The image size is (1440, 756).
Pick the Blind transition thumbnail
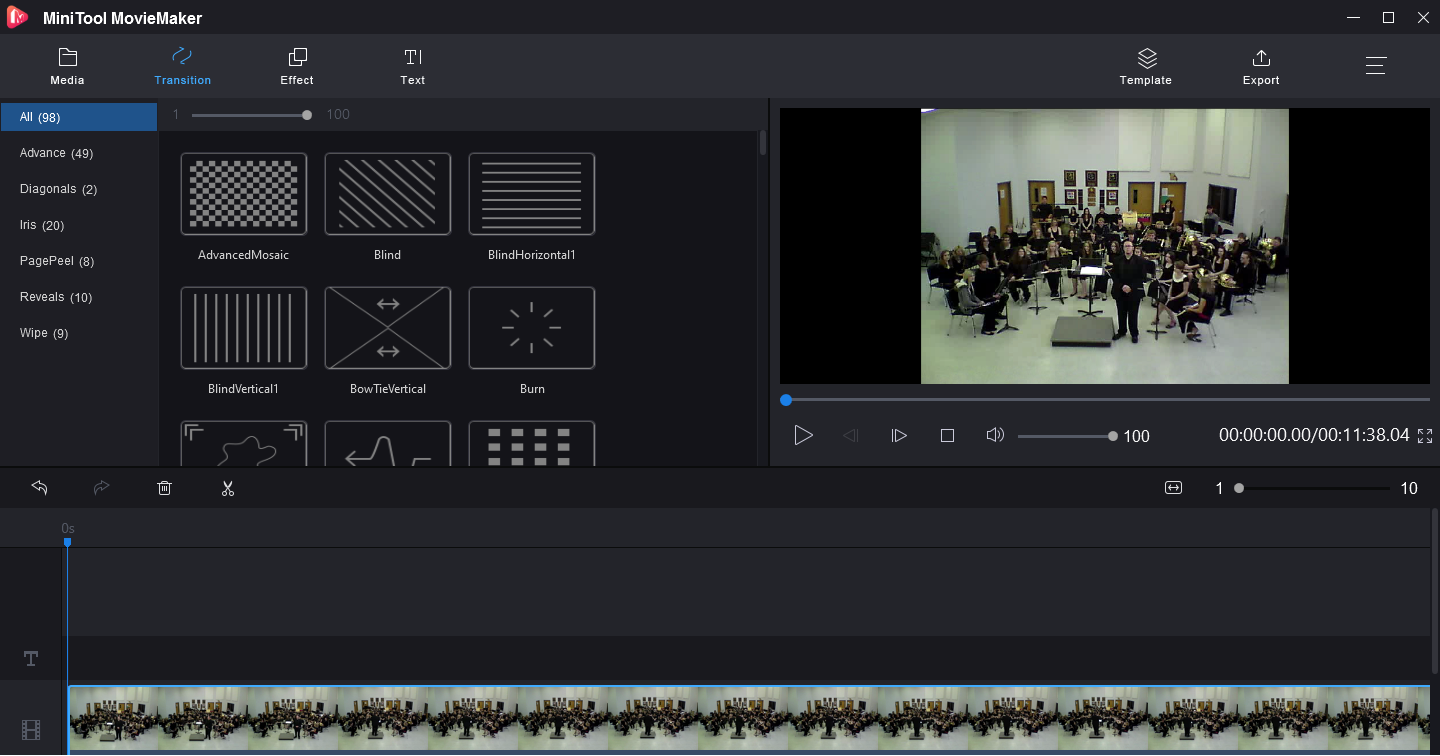[388, 194]
